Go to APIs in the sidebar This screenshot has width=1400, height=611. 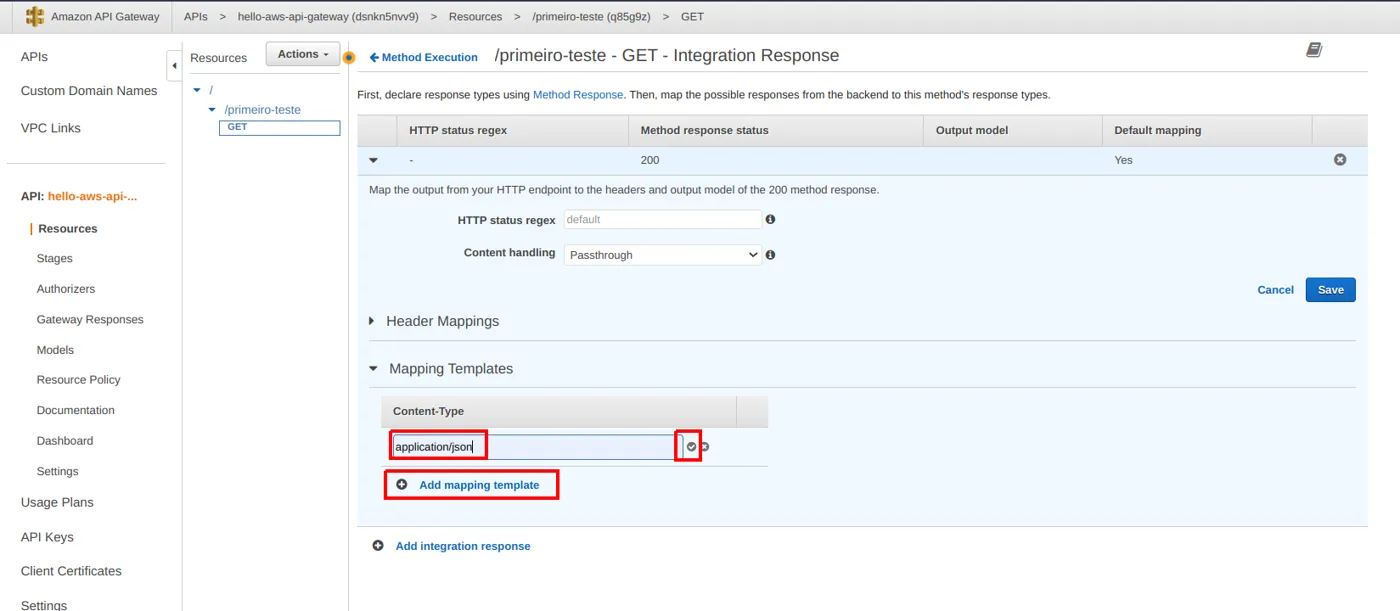click(34, 57)
